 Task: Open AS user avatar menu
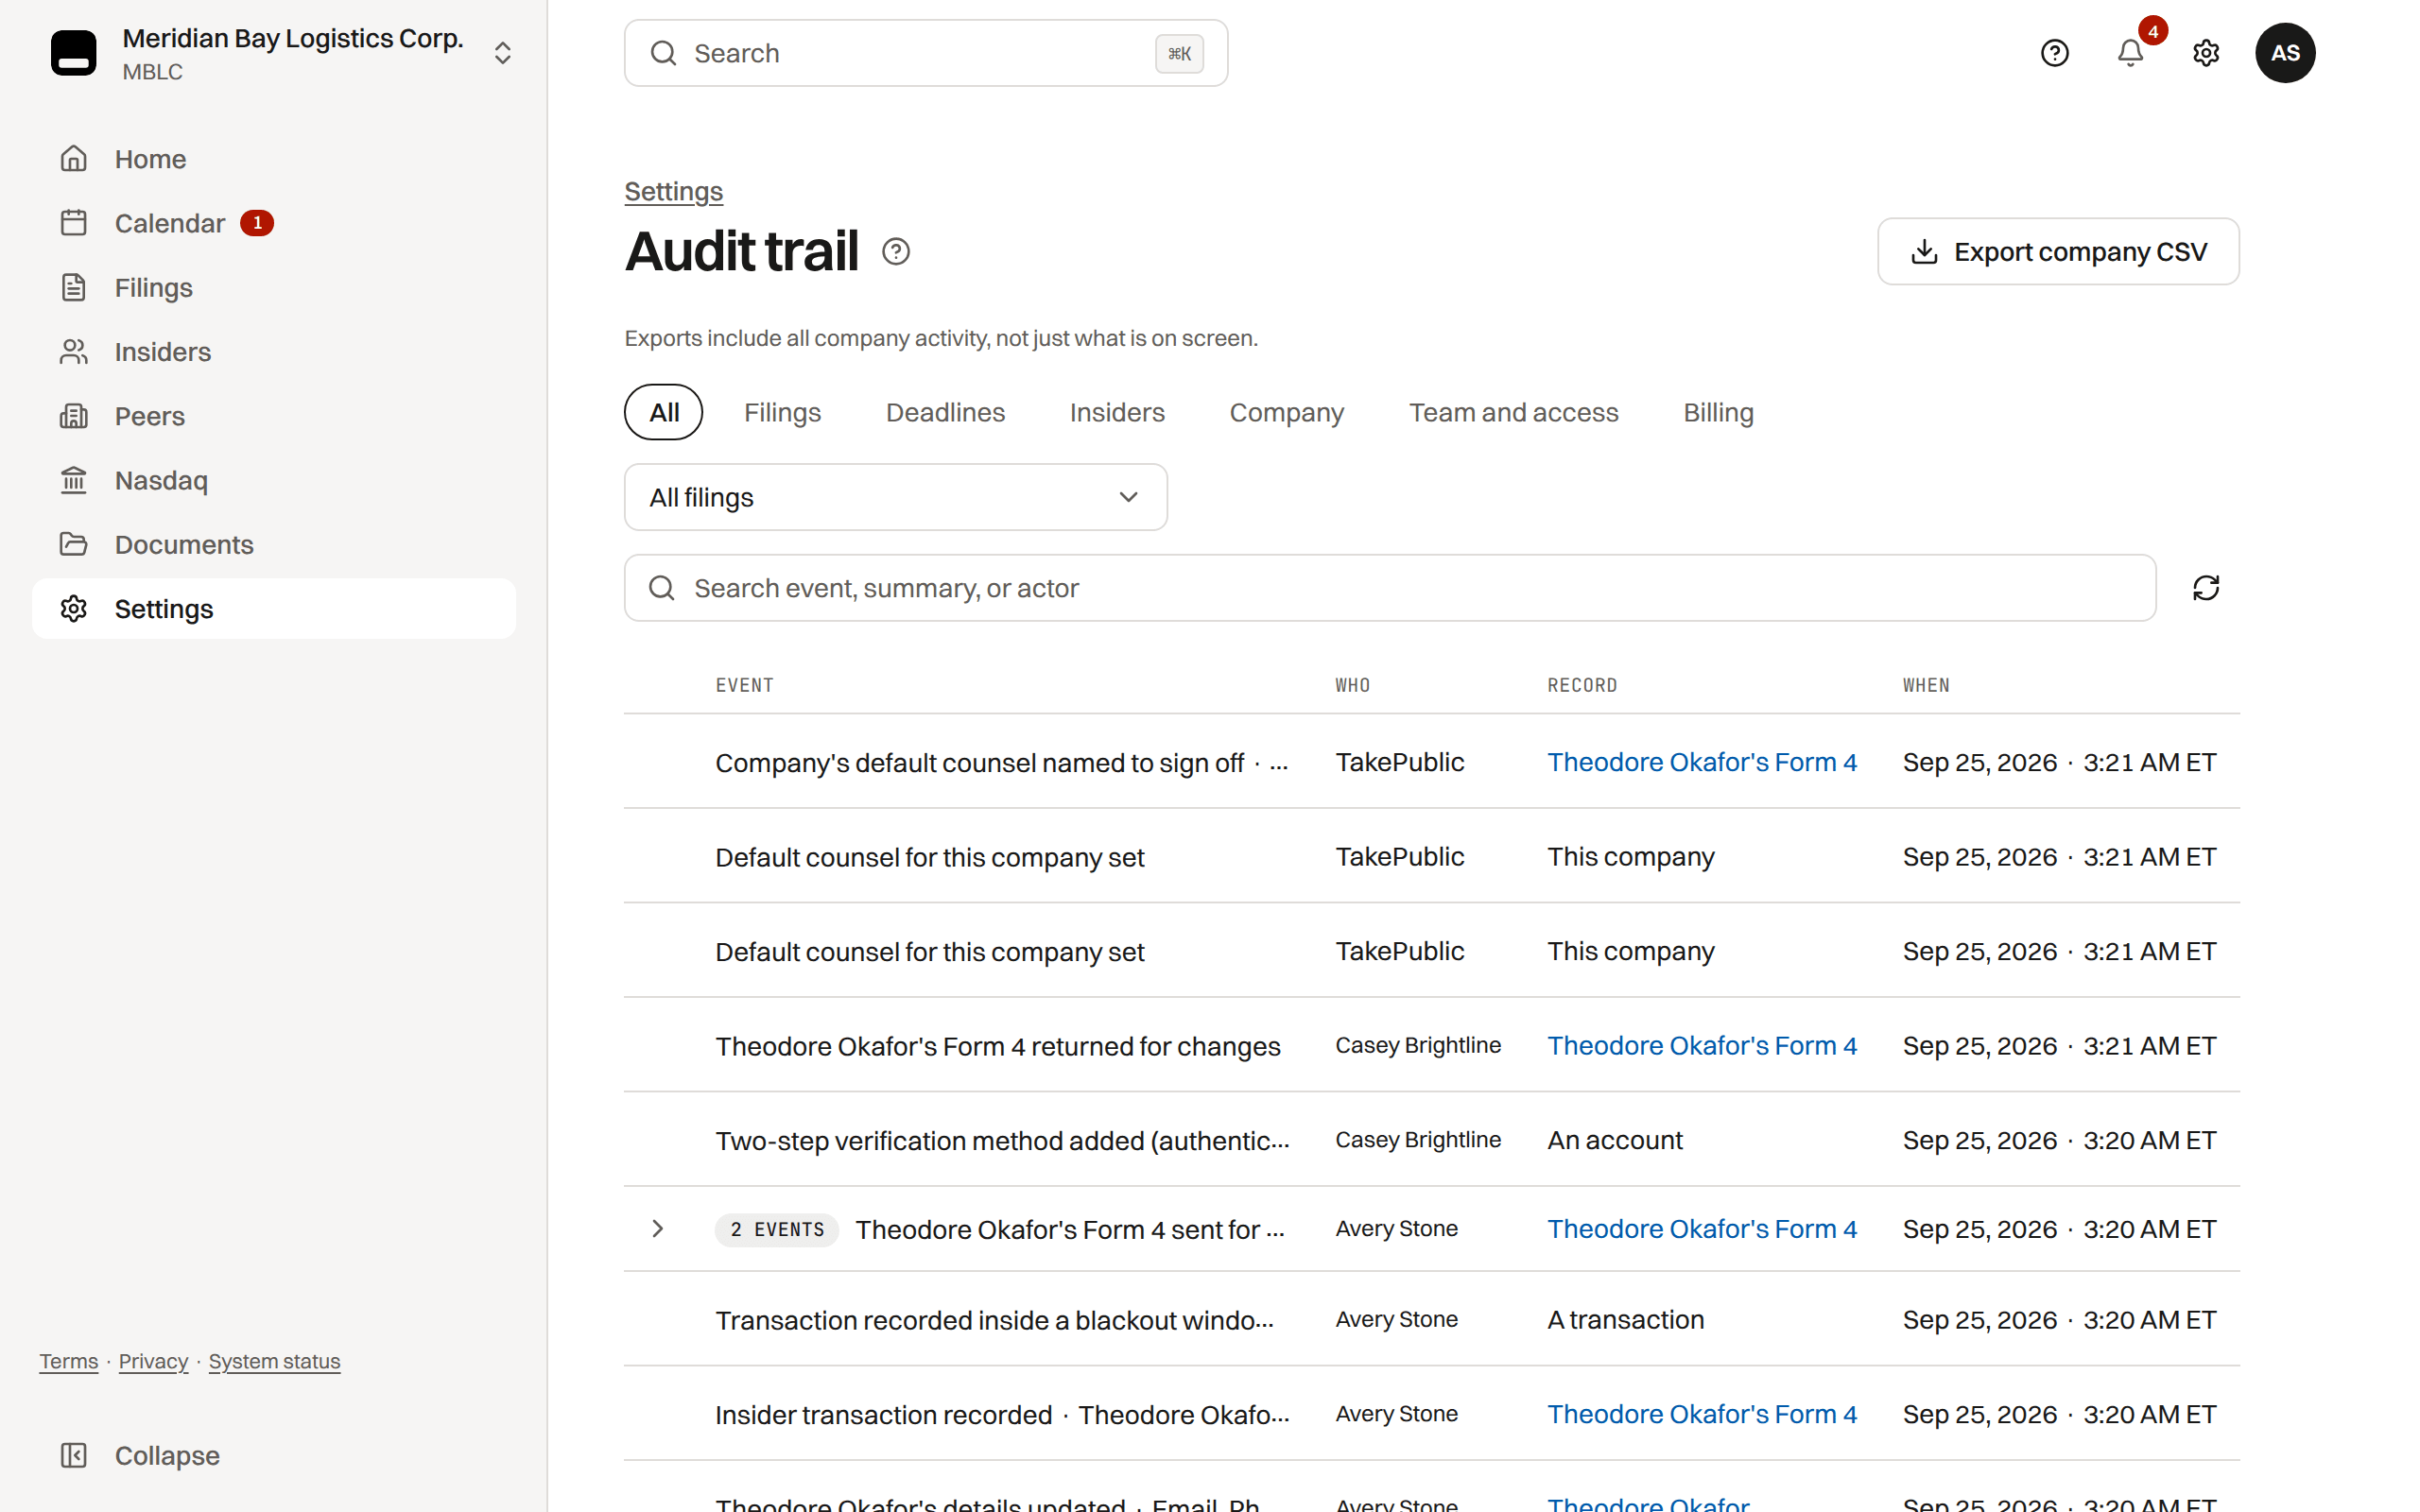tap(2285, 53)
